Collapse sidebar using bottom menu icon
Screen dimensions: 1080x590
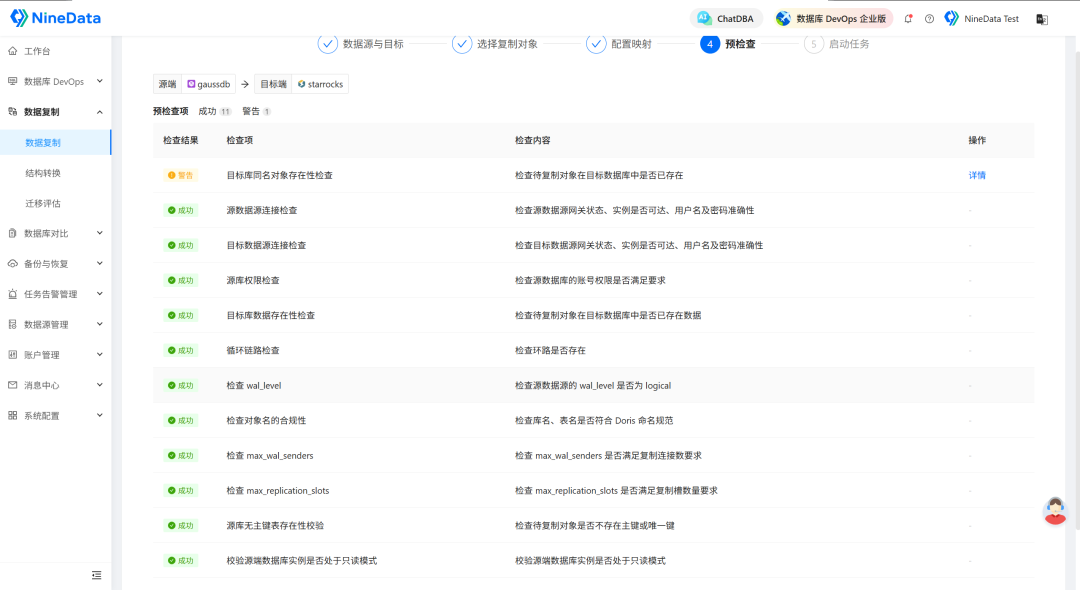click(97, 575)
